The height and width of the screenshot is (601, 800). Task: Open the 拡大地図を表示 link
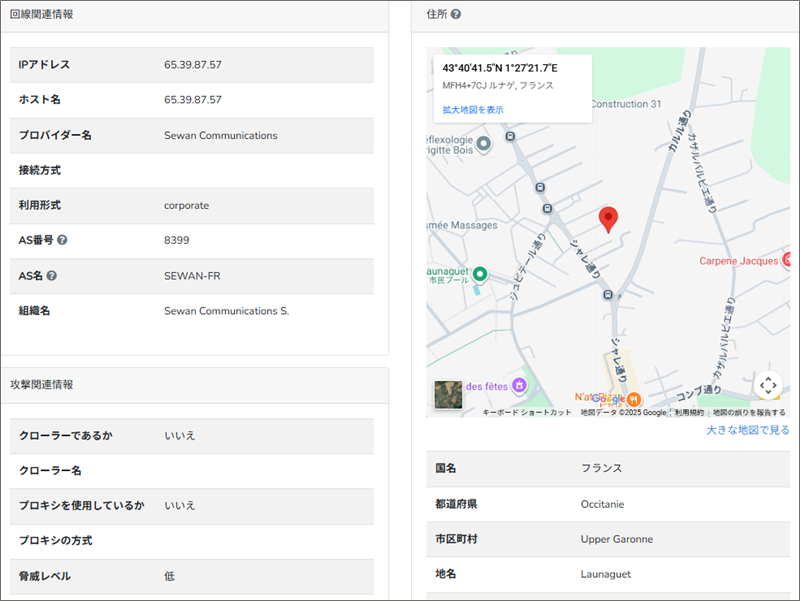473,110
